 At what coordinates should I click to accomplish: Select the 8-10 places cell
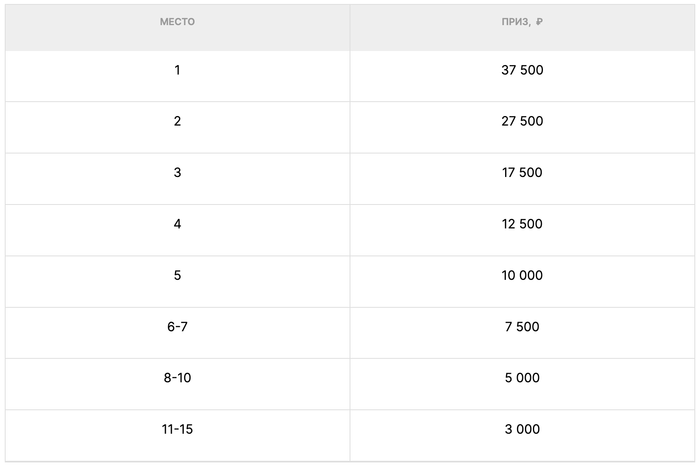click(x=177, y=378)
